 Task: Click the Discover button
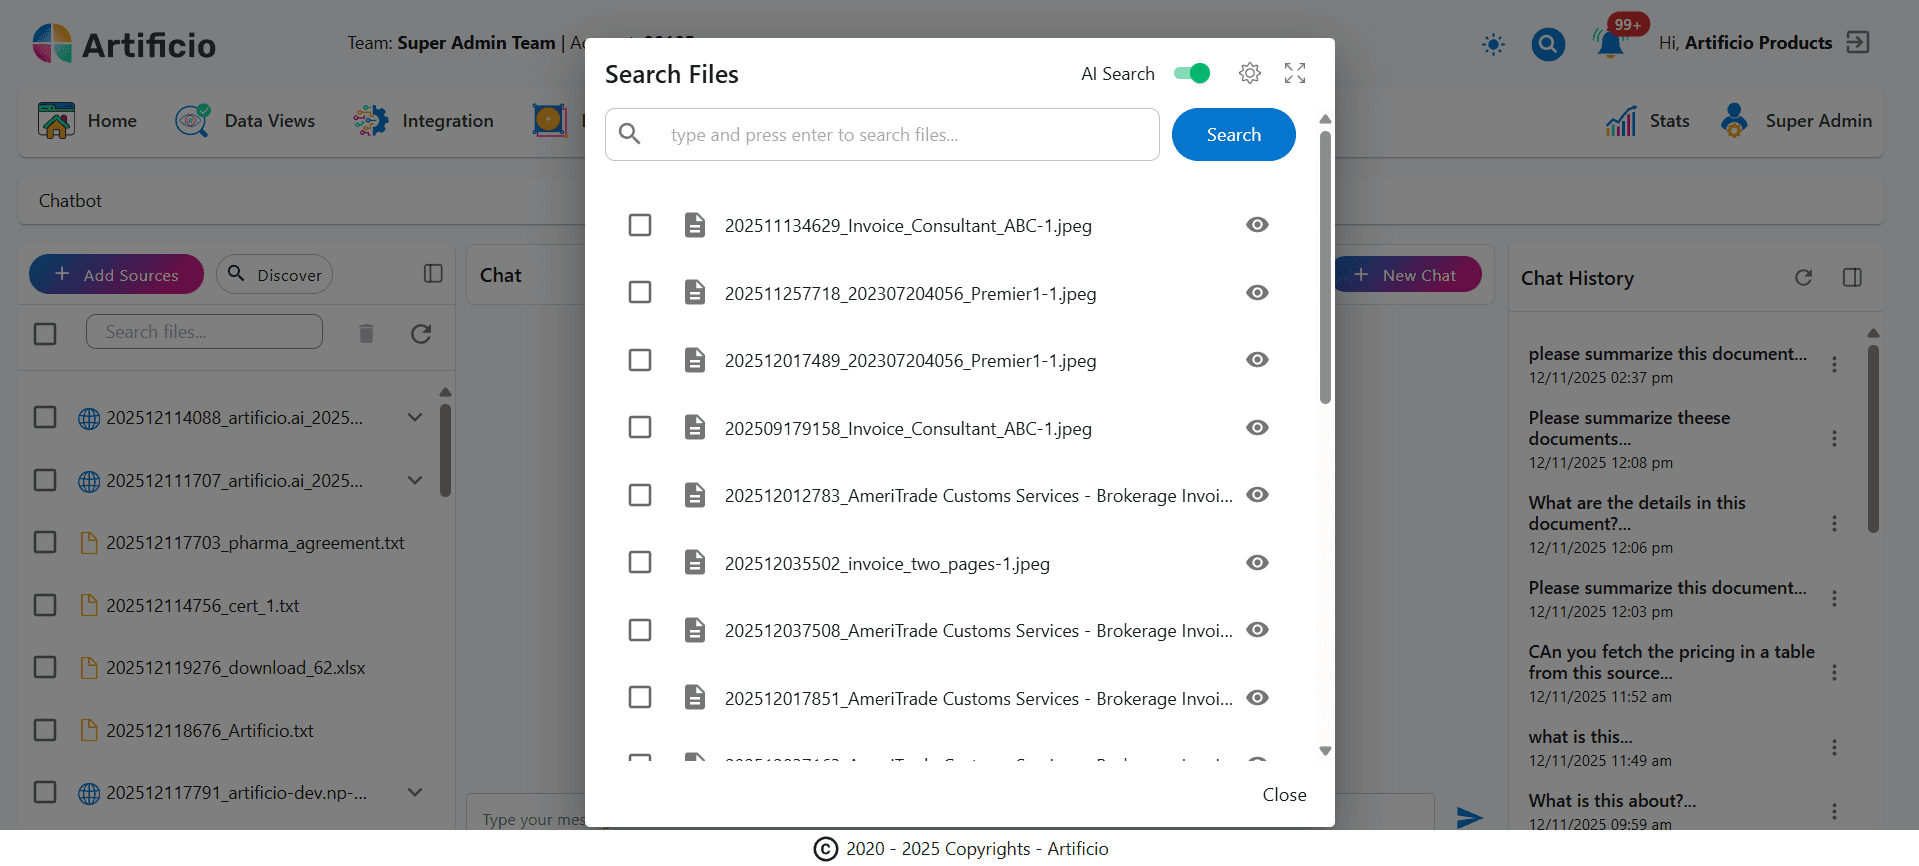[274, 274]
